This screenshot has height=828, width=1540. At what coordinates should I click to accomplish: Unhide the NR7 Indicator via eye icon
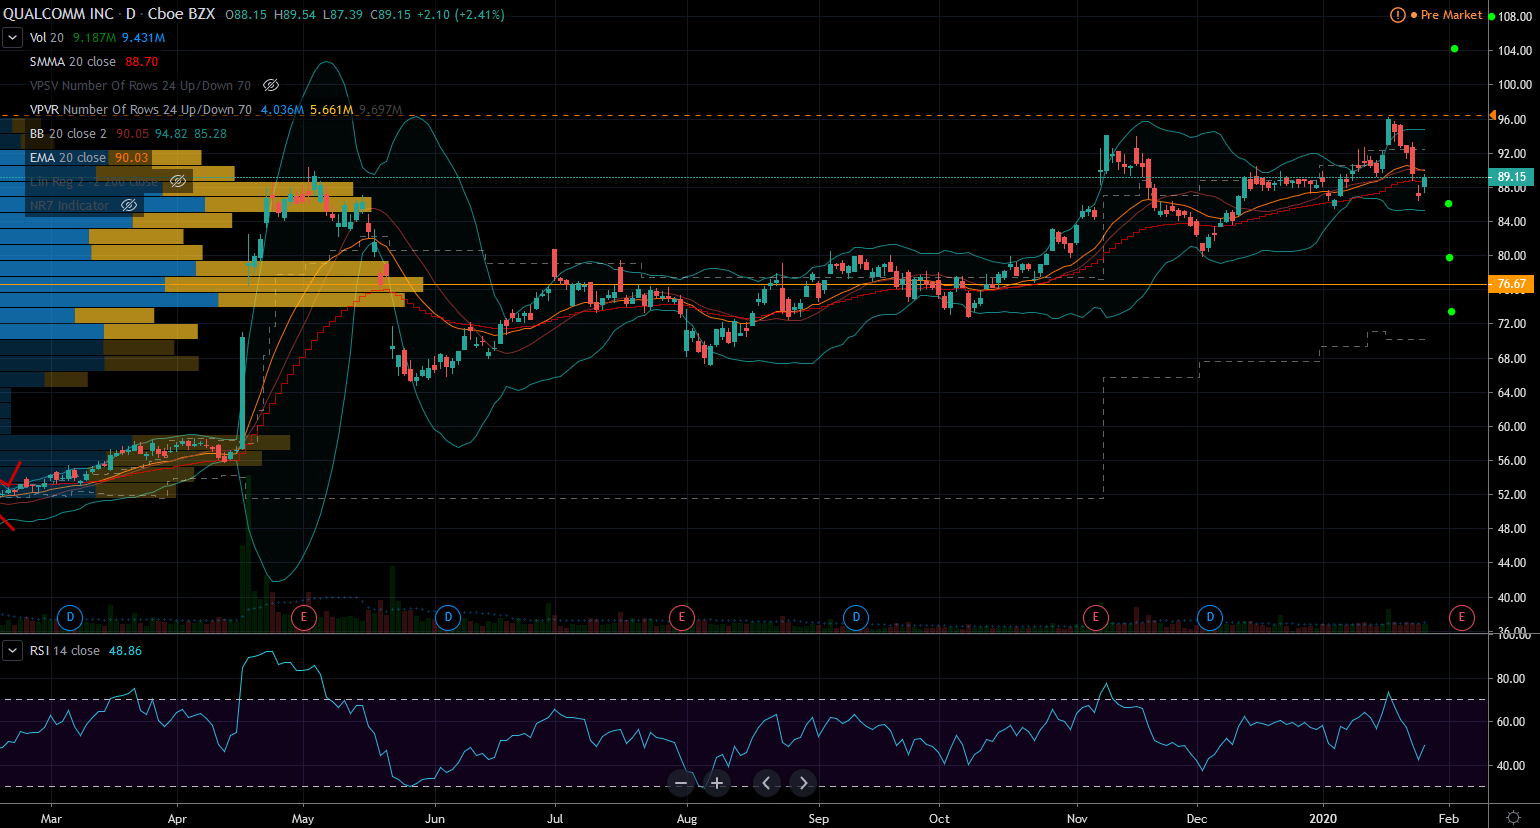click(x=129, y=205)
